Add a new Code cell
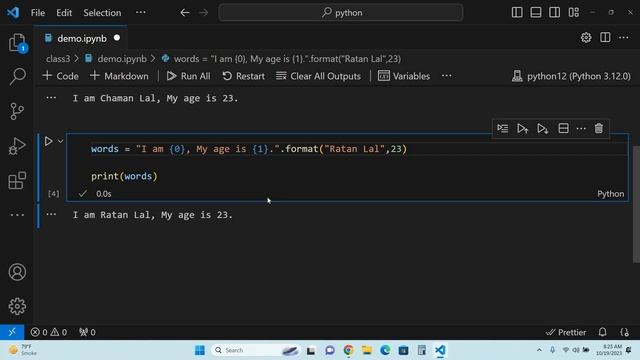This screenshot has width=640, height=360. pos(60,76)
